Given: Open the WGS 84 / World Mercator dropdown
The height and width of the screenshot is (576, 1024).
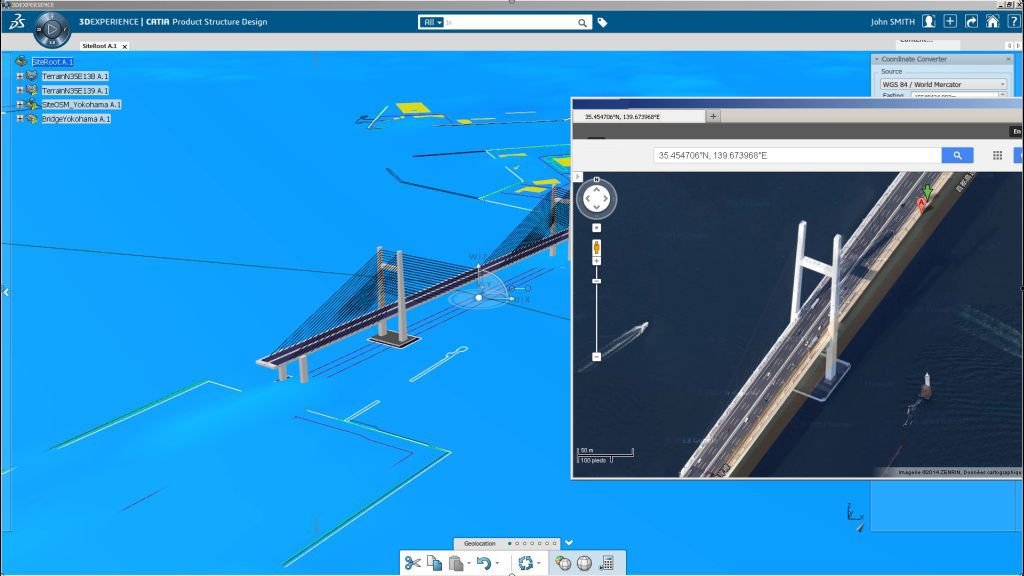Looking at the screenshot, I should (942, 84).
